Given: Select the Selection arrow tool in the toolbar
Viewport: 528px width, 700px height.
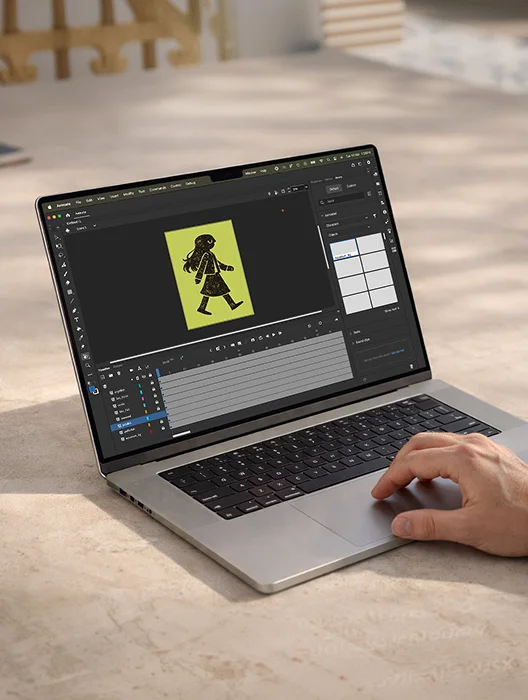Looking at the screenshot, I should point(56,238).
